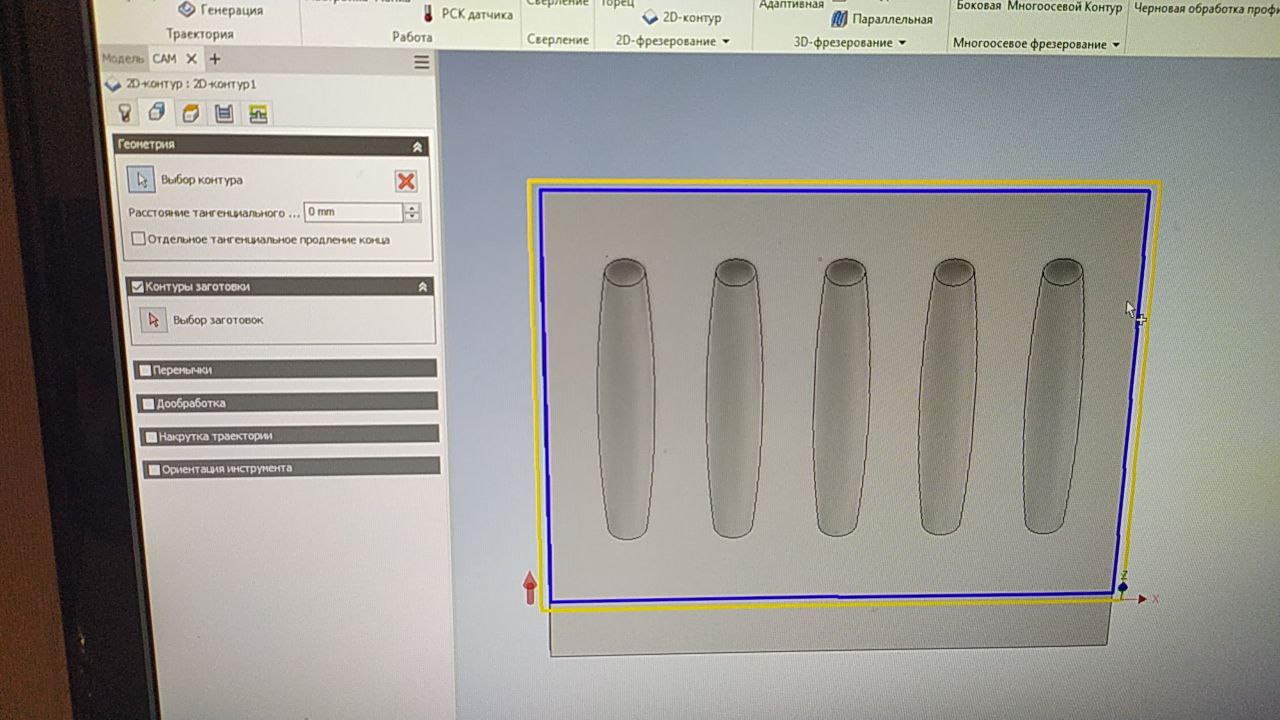Enable the Ориентация инструмента checkbox

point(154,469)
